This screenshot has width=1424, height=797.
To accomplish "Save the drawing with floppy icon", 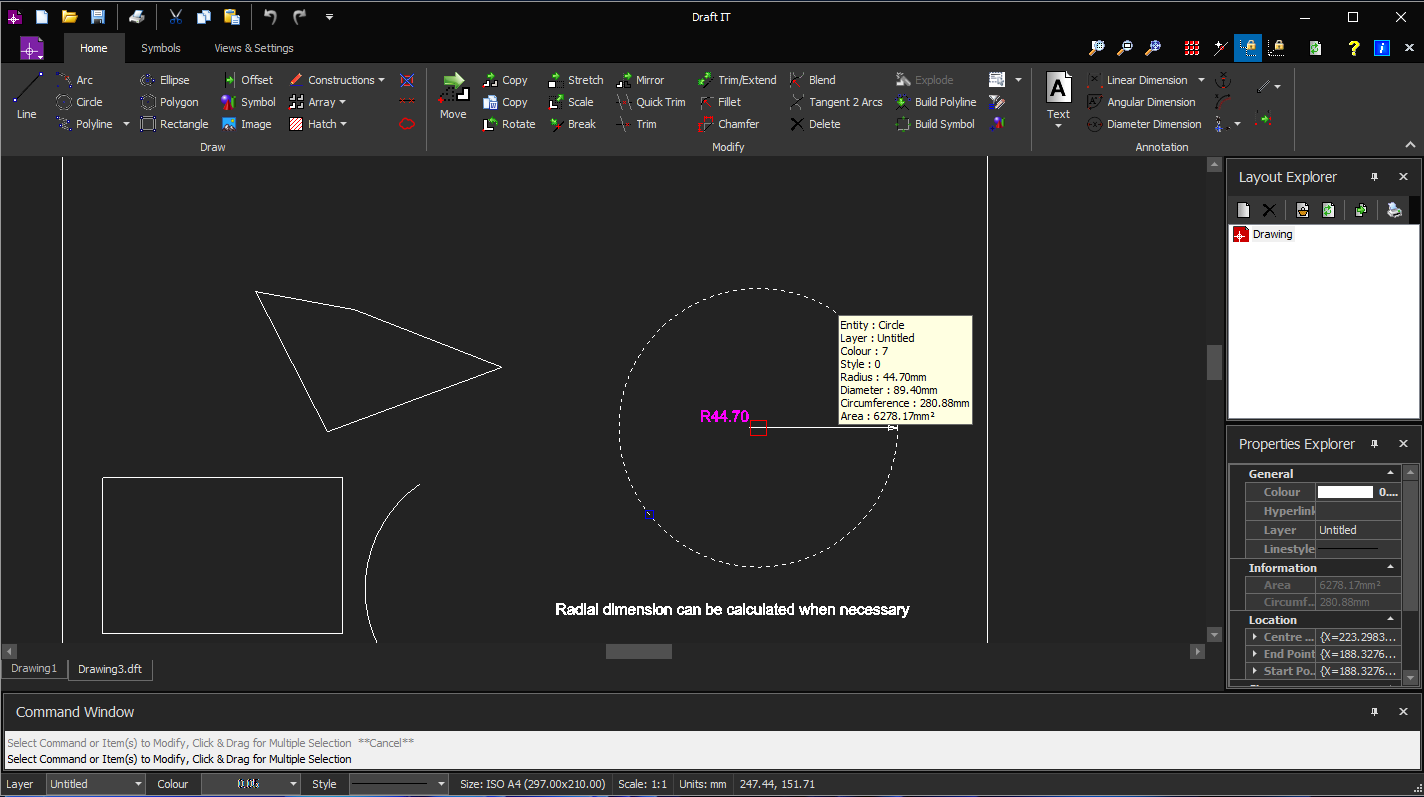I will tap(97, 17).
